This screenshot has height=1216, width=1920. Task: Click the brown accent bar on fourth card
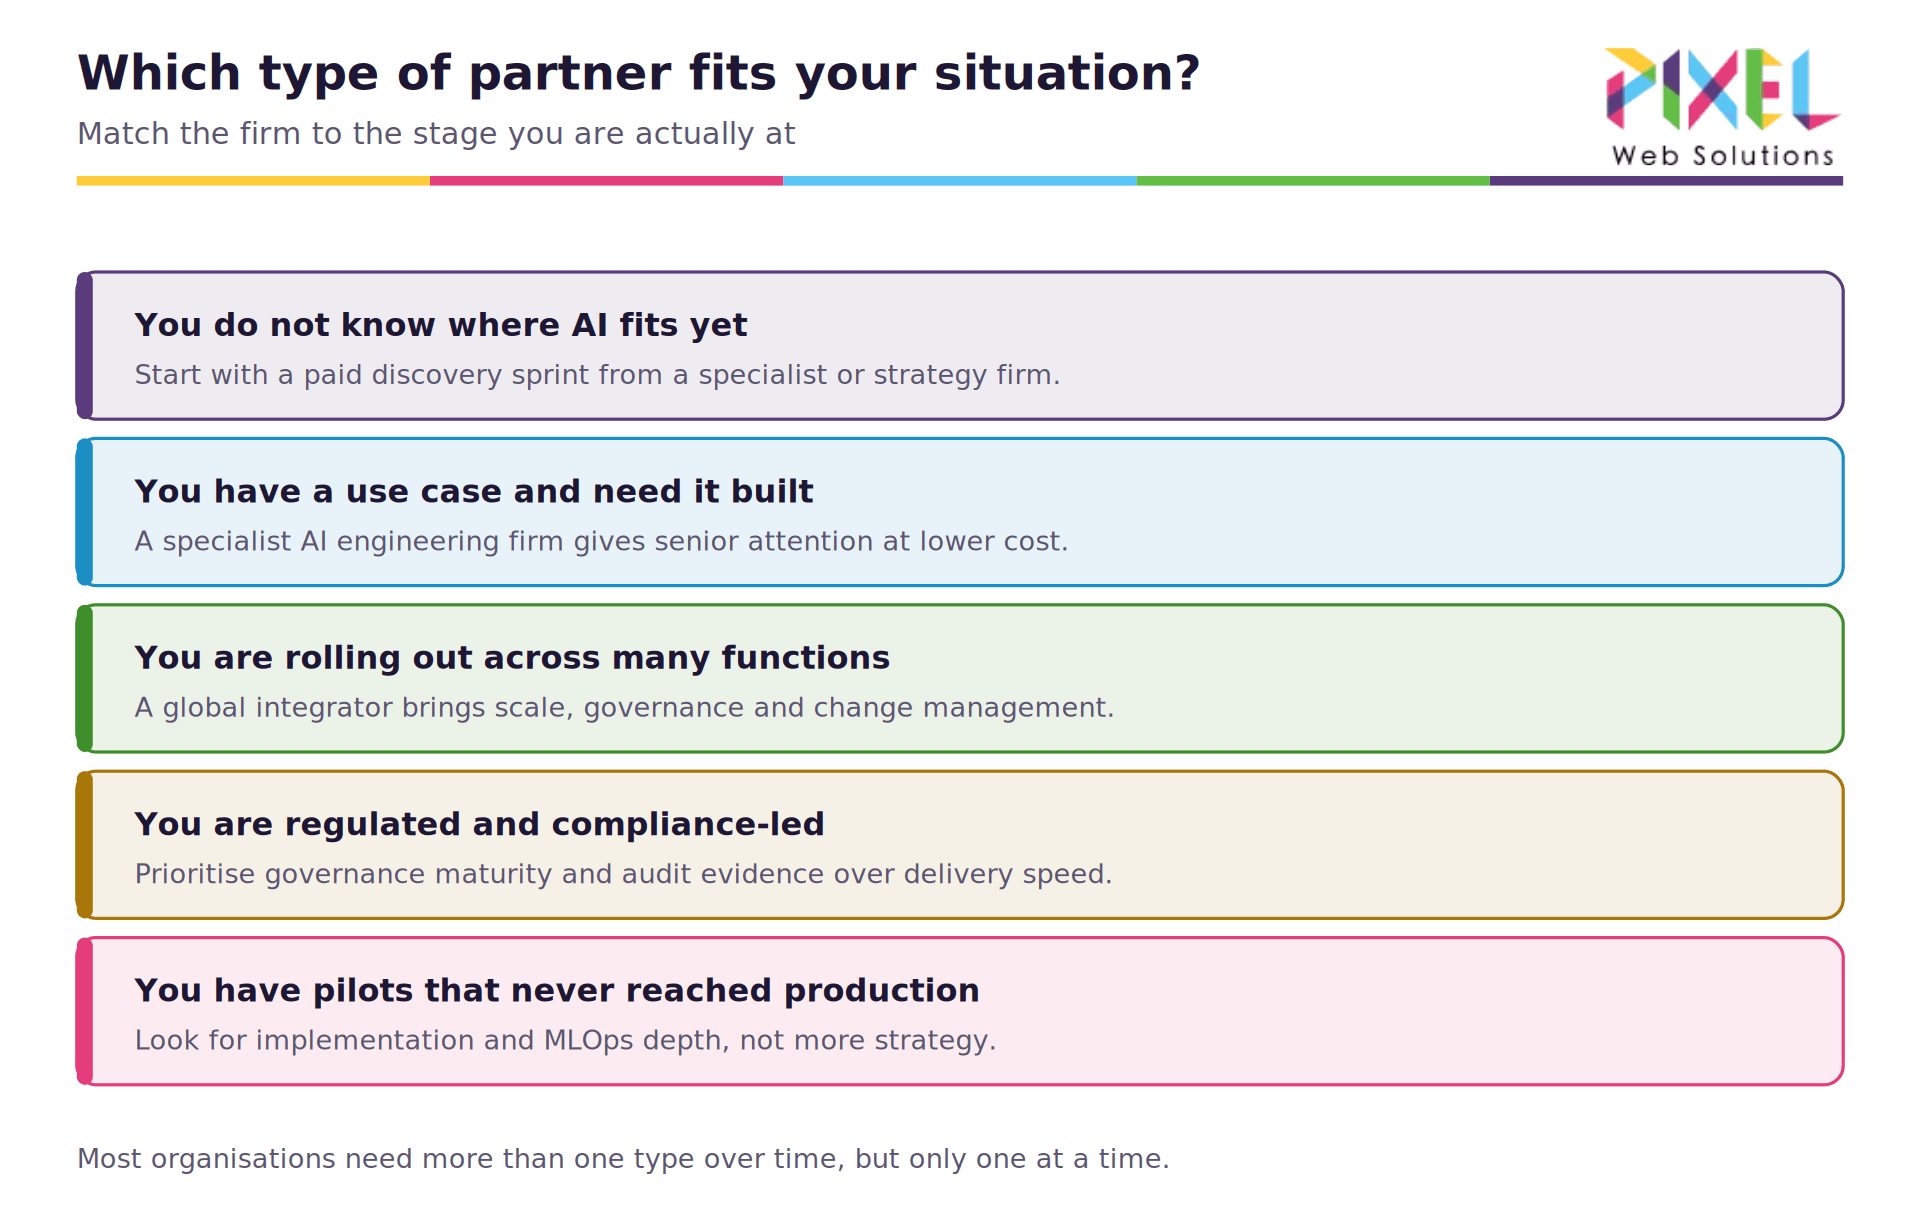[85, 844]
